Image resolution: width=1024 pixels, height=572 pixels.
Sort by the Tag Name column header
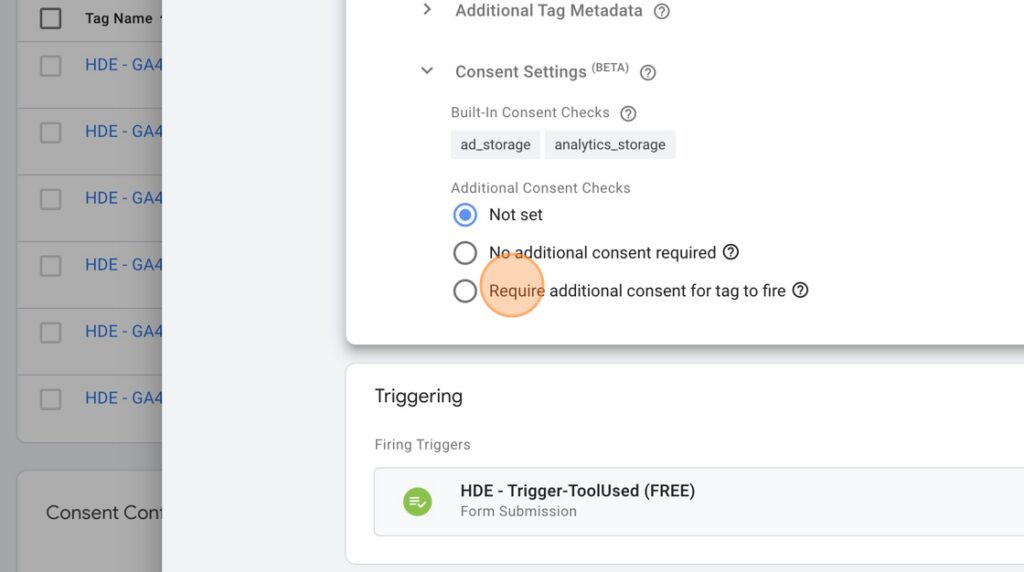(118, 18)
